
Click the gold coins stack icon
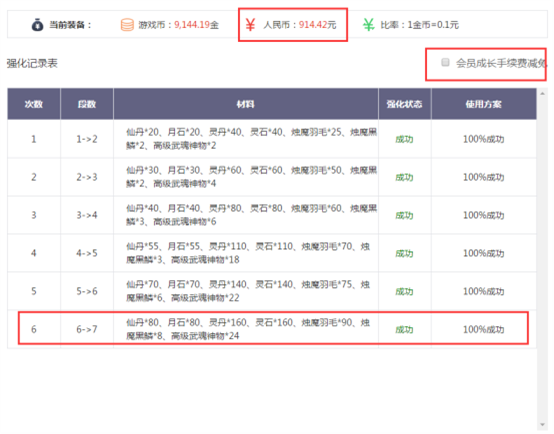click(x=127, y=25)
